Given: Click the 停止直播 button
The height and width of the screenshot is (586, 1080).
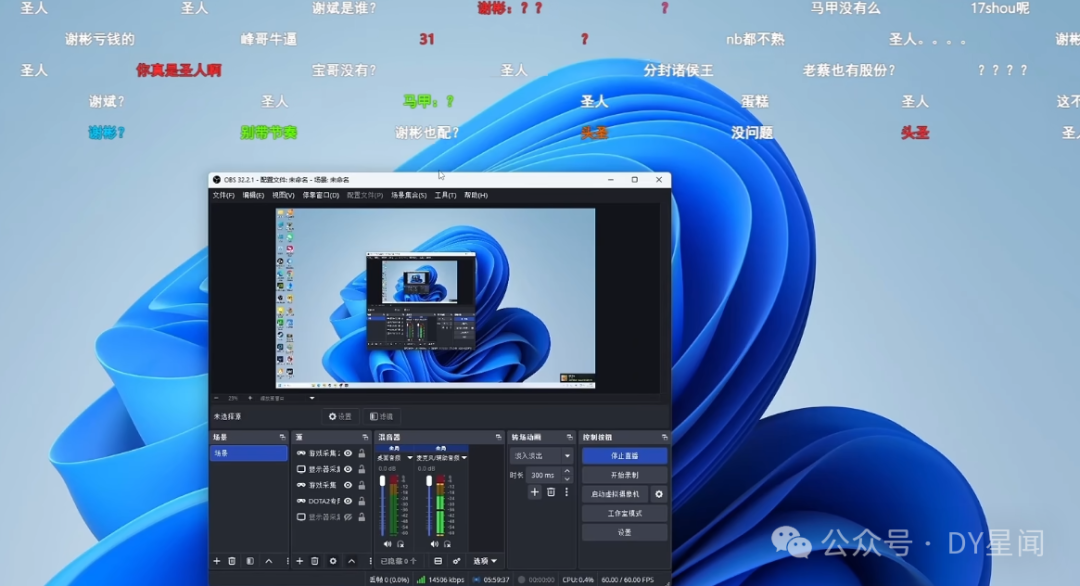Looking at the screenshot, I should click(625, 456).
